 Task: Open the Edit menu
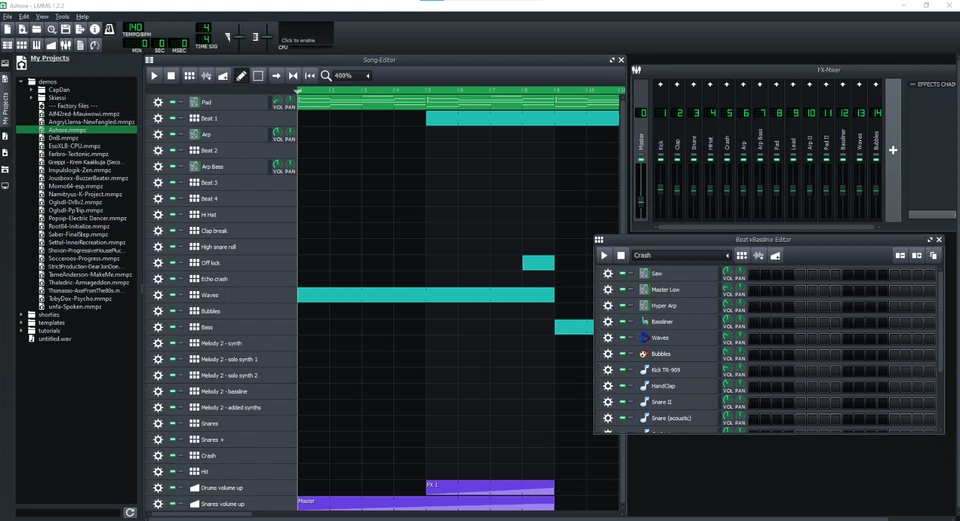click(x=24, y=17)
